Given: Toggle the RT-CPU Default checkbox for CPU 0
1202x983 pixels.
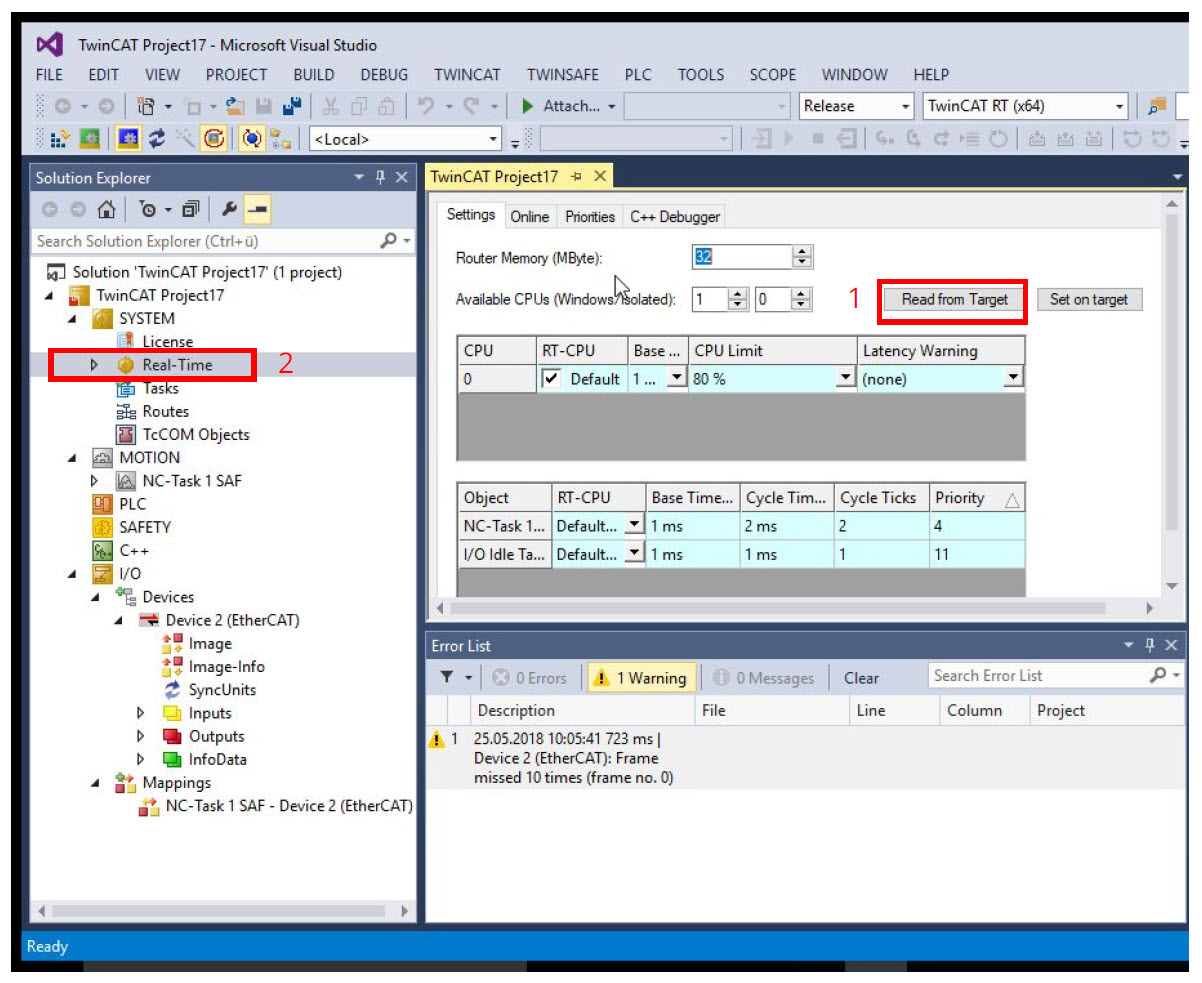Looking at the screenshot, I should click(551, 379).
